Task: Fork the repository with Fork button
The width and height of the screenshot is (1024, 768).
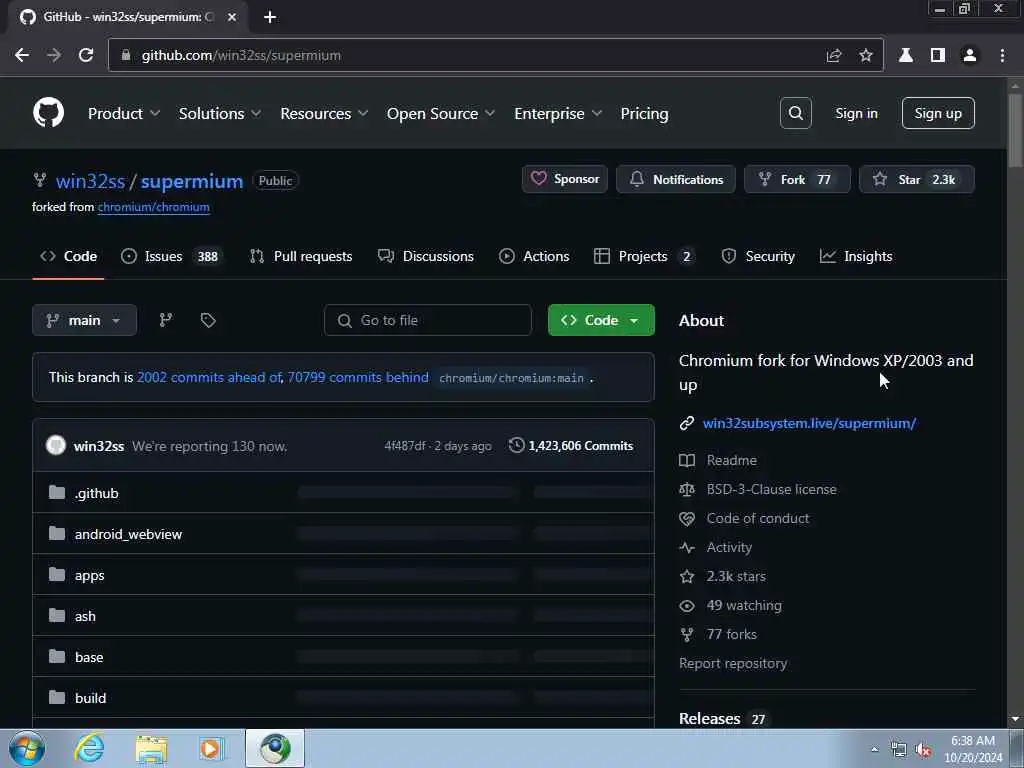Action: coord(797,179)
